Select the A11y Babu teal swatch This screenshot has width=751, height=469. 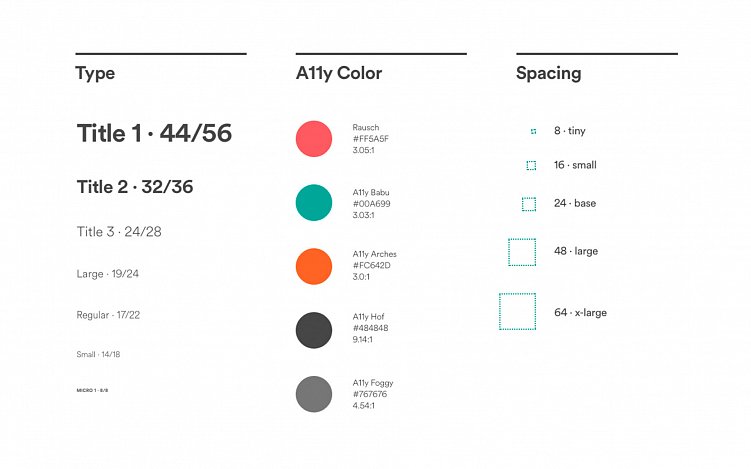click(x=314, y=202)
